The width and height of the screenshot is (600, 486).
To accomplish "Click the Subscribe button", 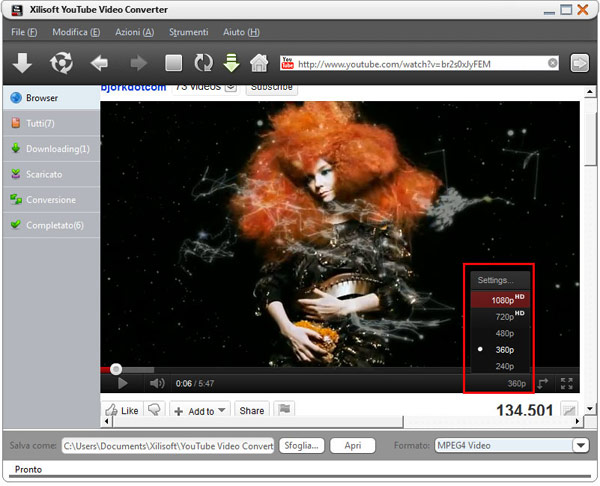I will coord(272,88).
